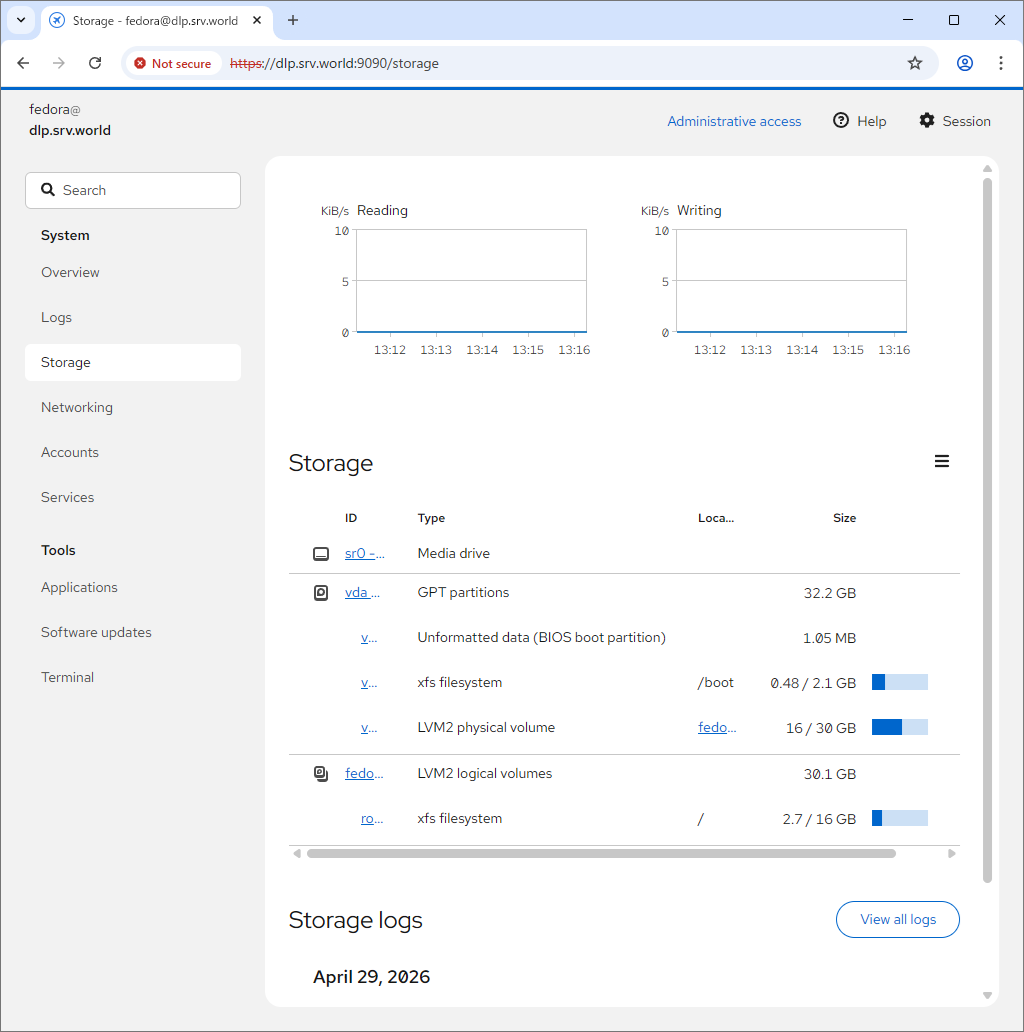
Task: Open the Accounts page
Action: click(70, 452)
